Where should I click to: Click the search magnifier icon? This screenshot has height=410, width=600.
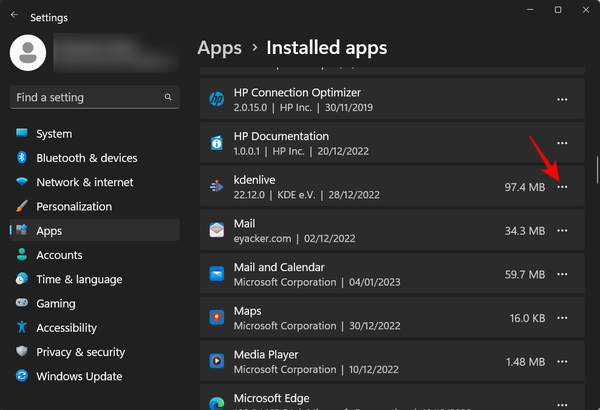coord(168,97)
